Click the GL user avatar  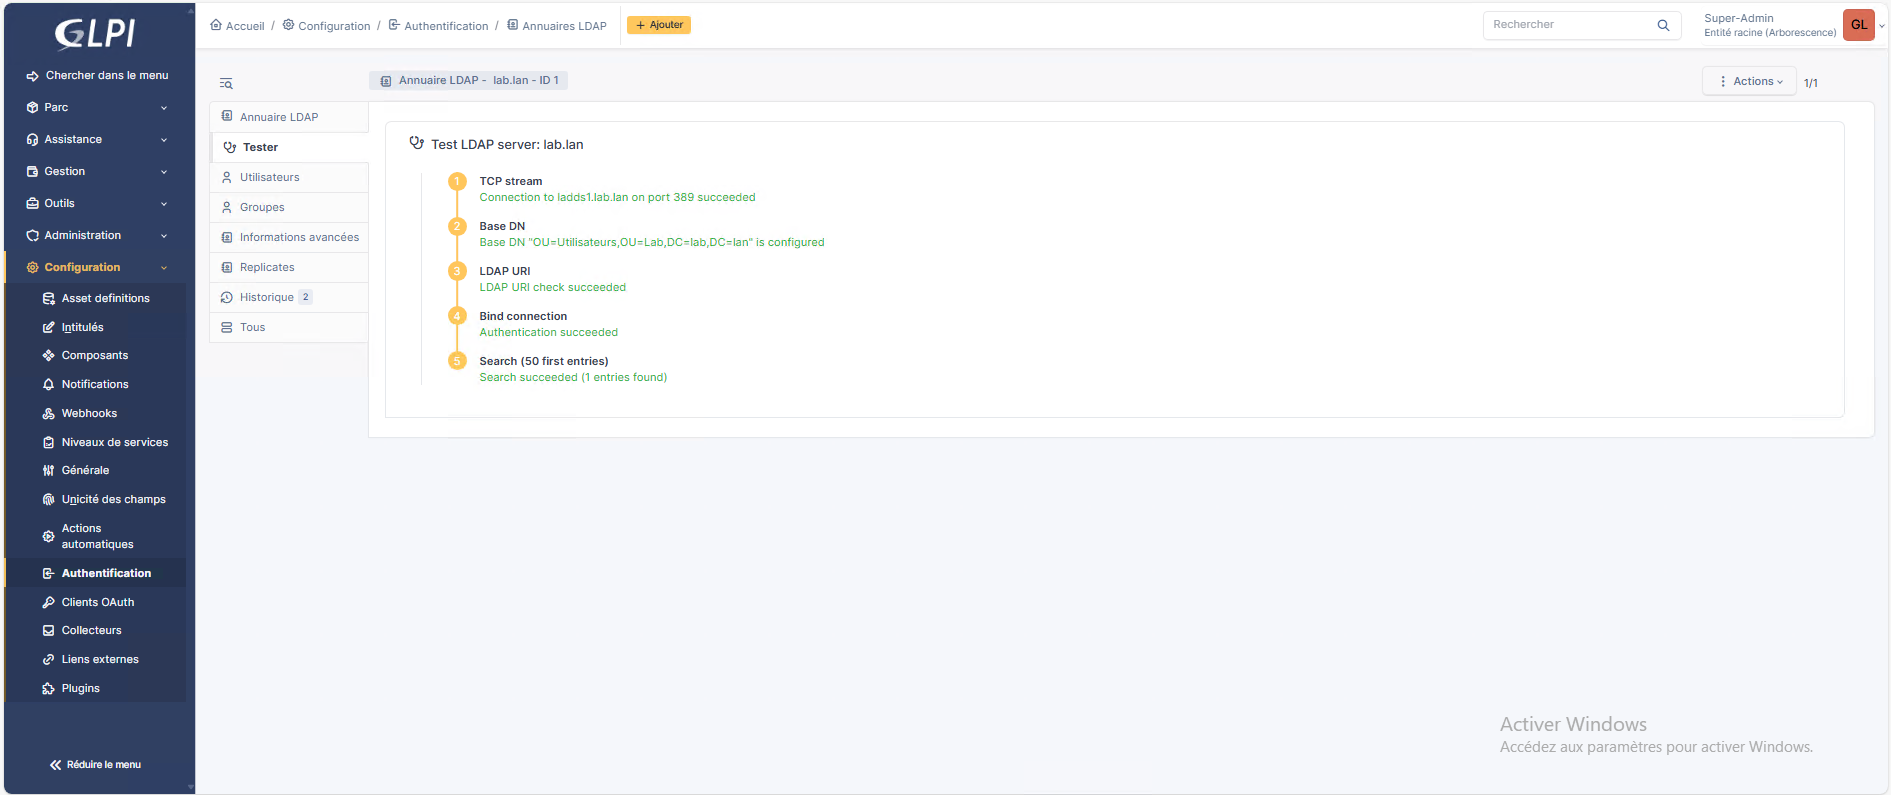(x=1858, y=25)
